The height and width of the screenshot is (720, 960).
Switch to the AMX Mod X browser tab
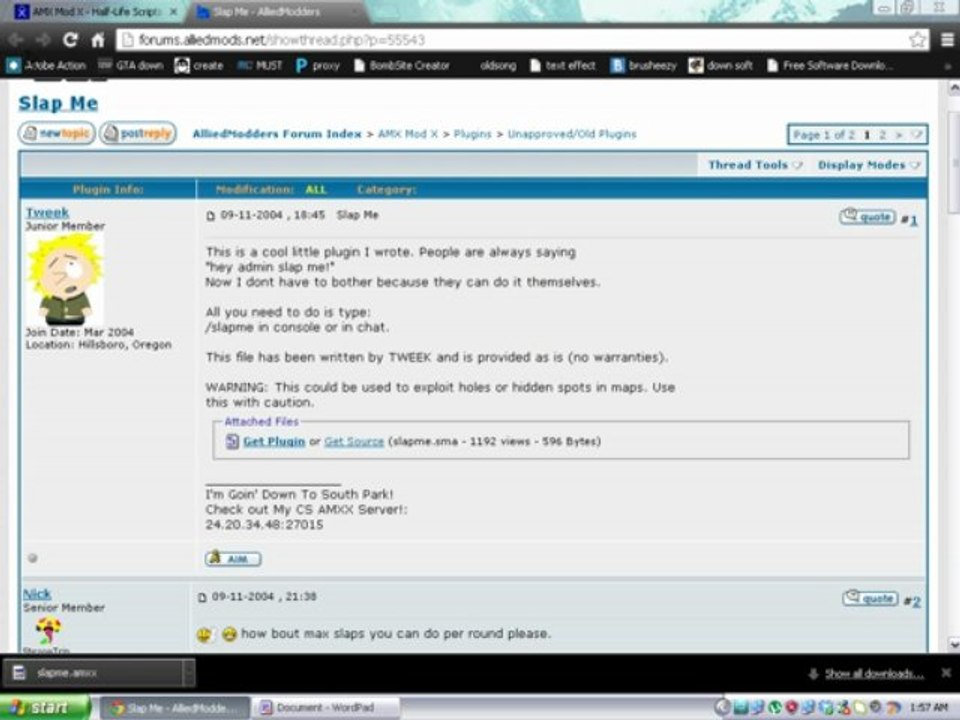(96, 12)
